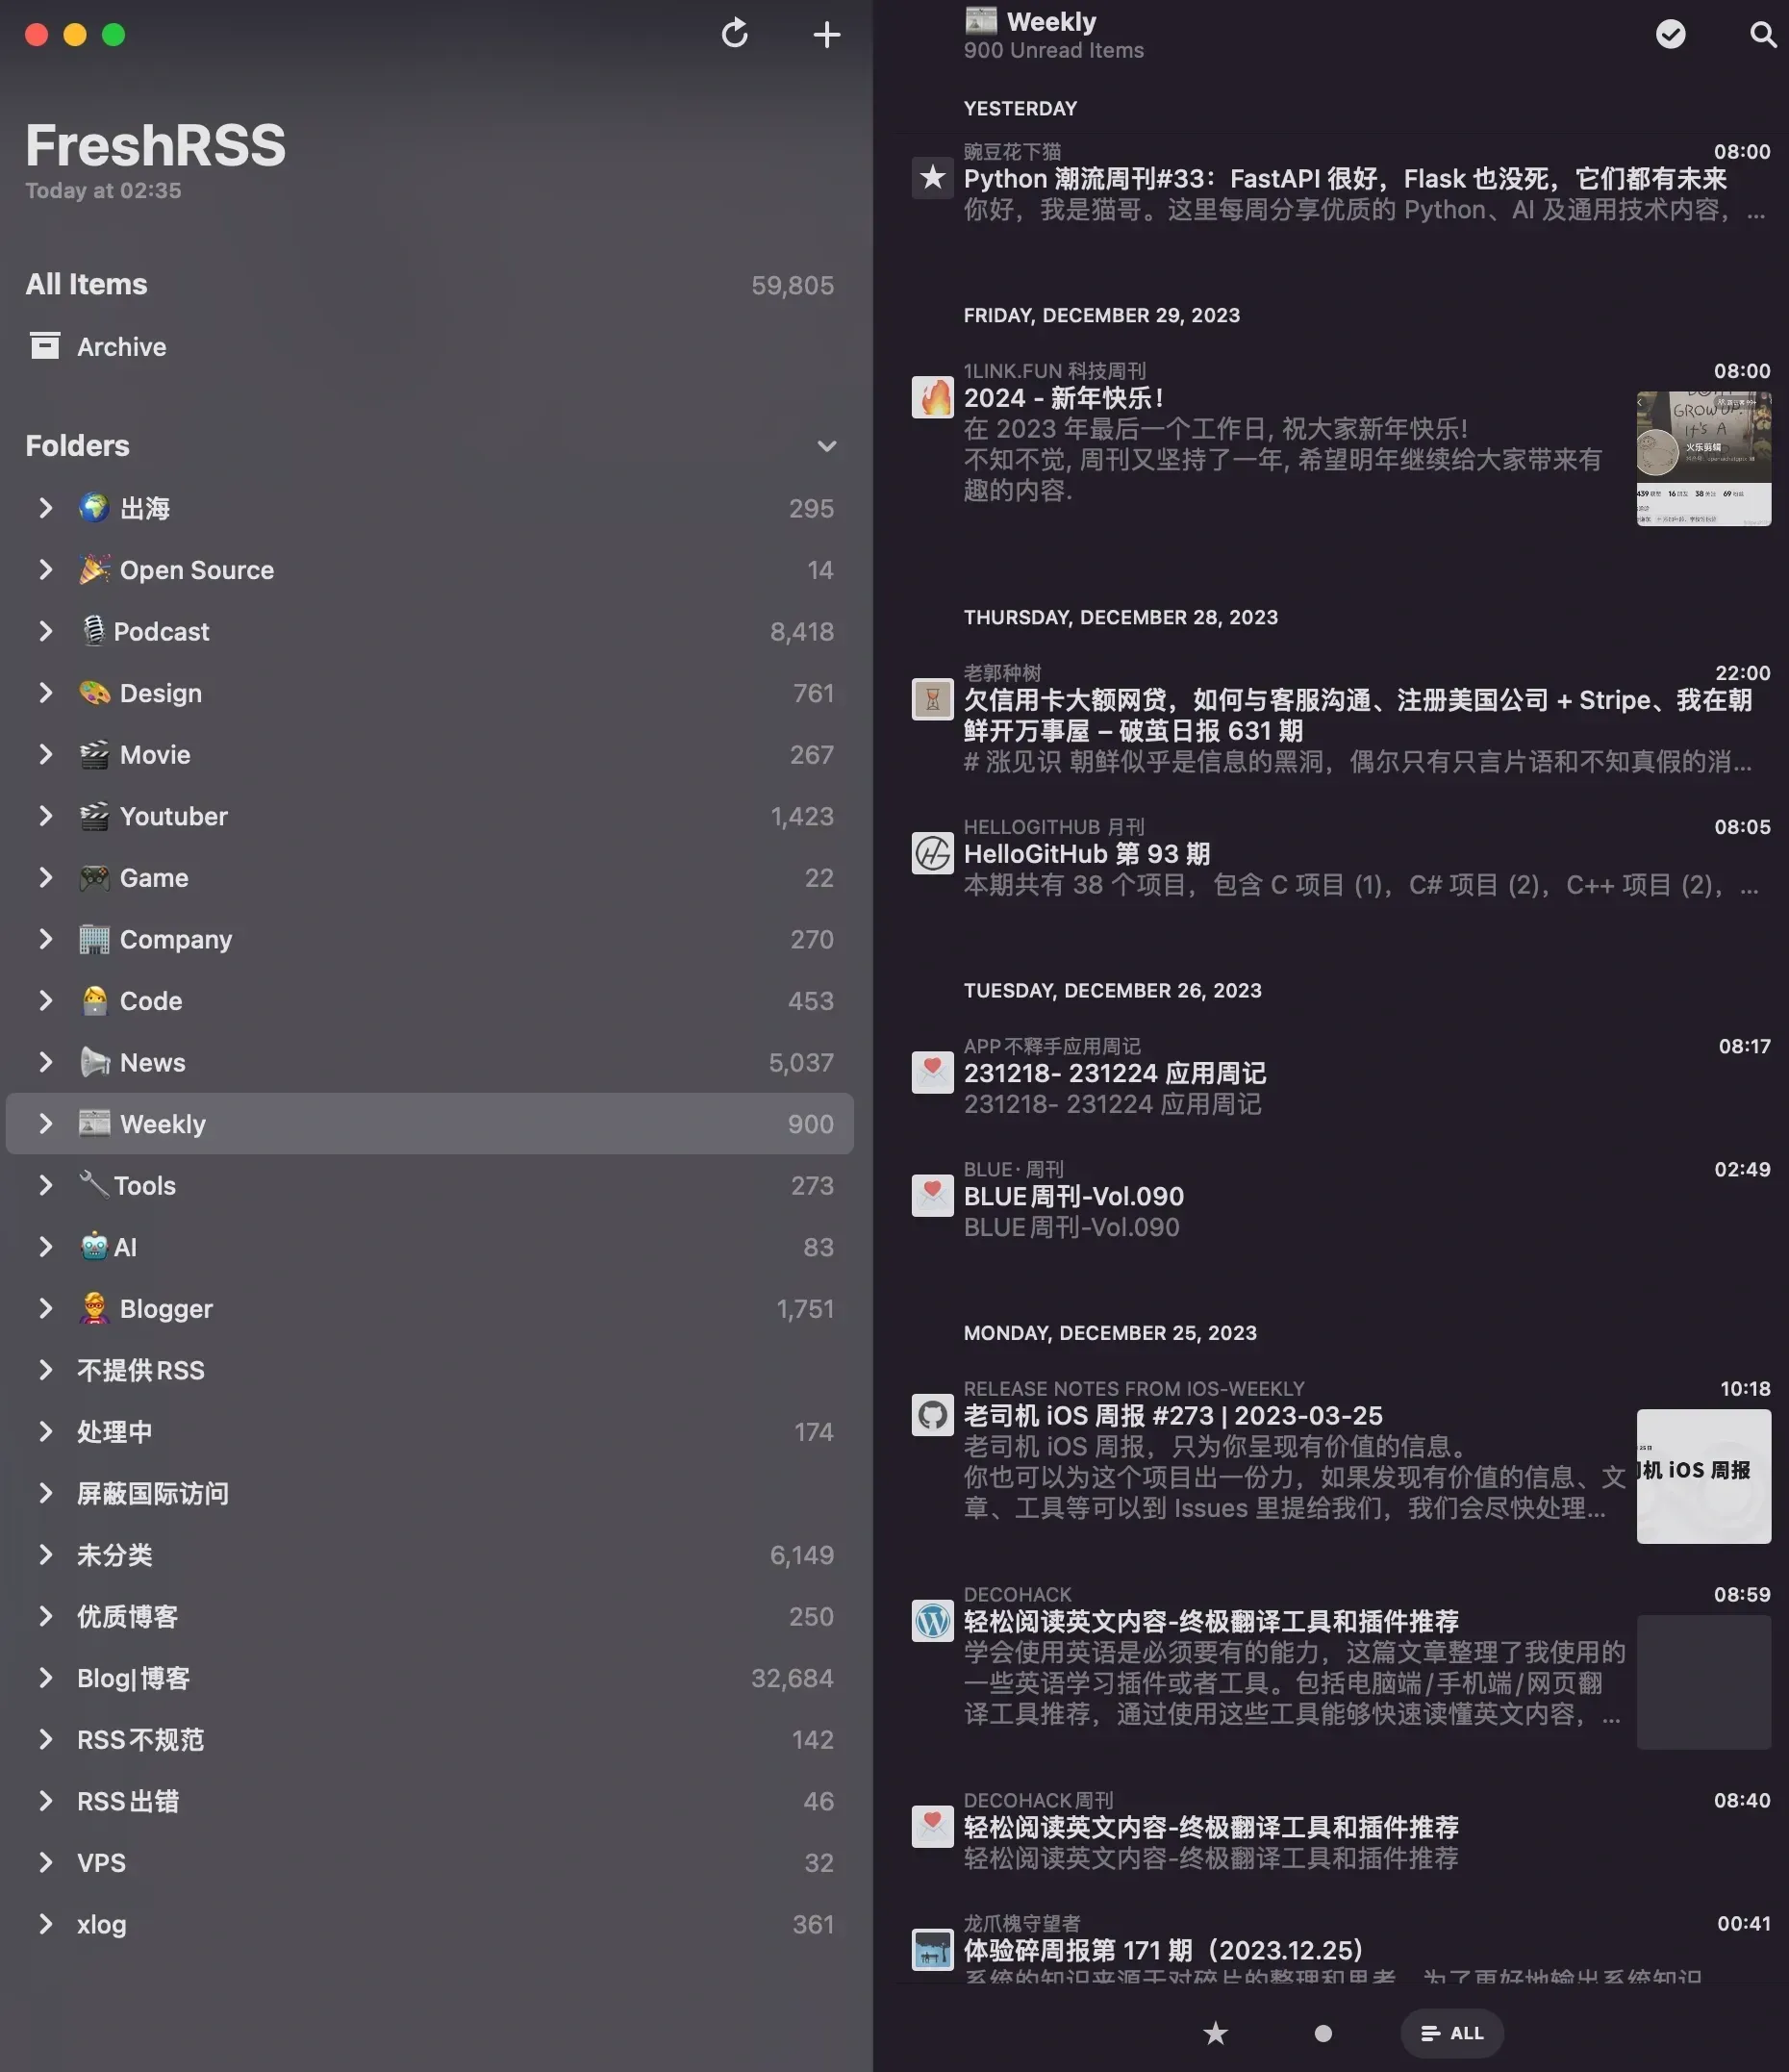Select the Youtuber folder
1789x2072 pixels.
[x=429, y=816]
